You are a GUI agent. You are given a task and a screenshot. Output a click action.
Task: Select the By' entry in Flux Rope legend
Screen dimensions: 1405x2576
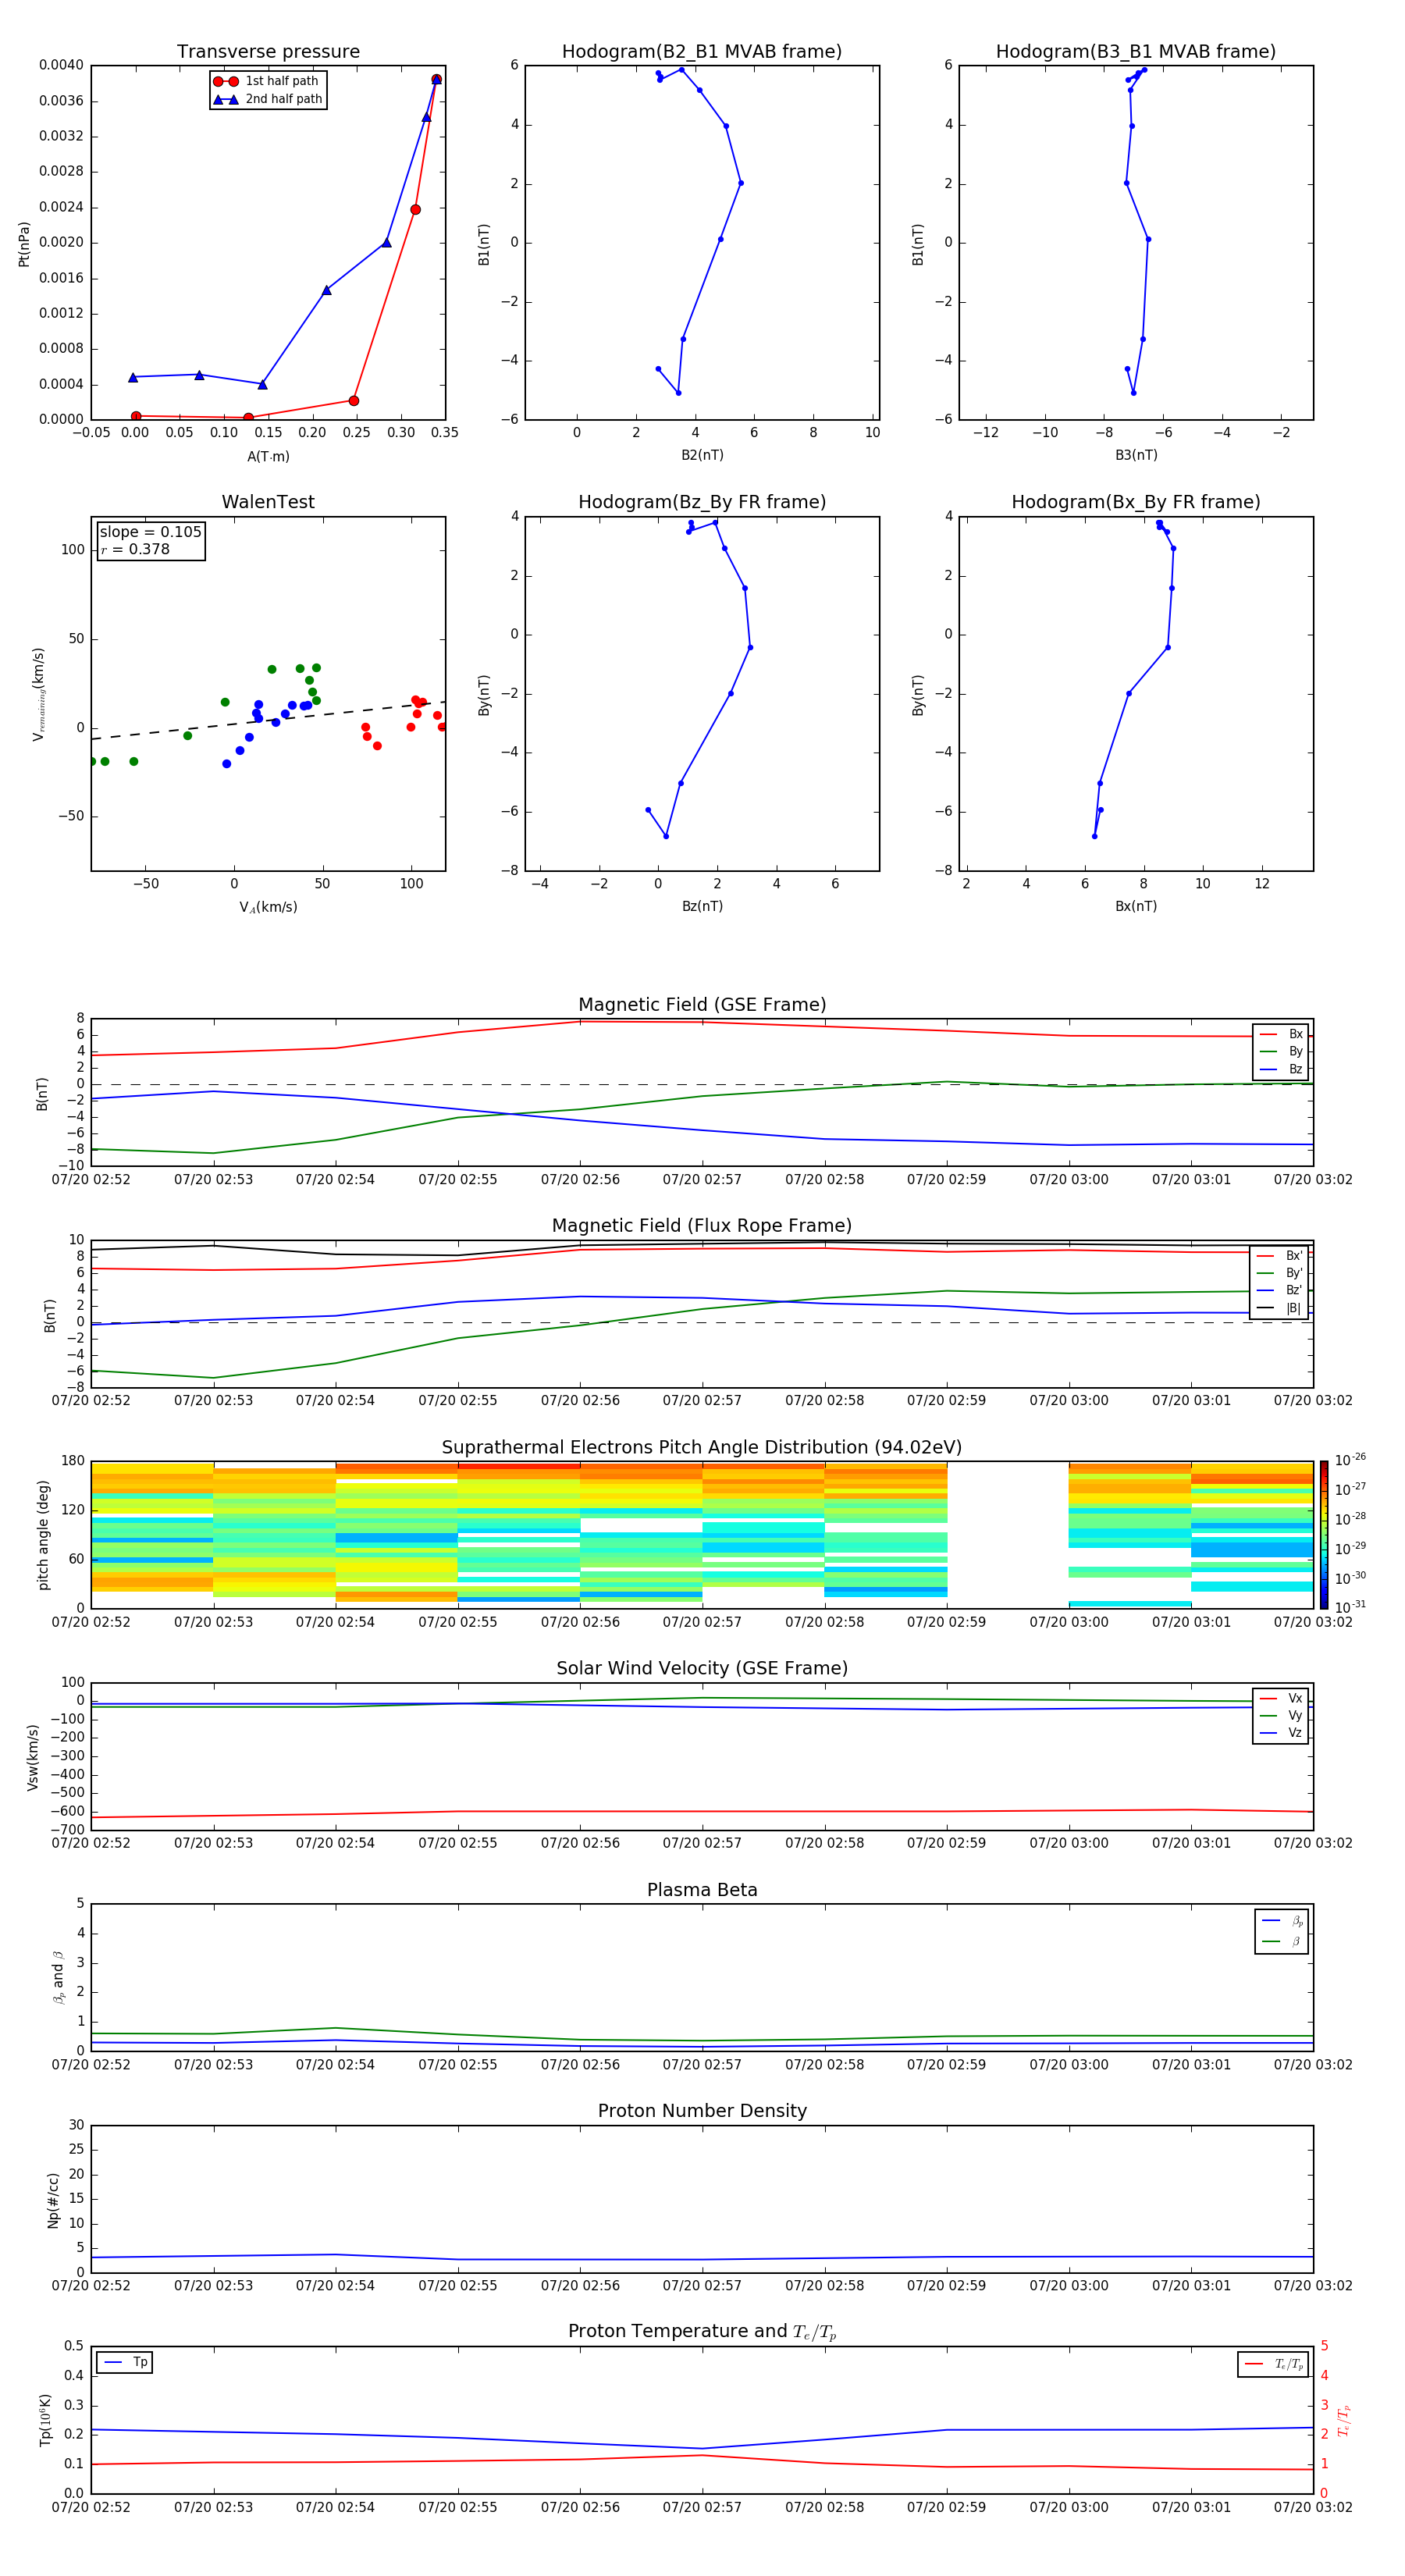pyautogui.click(x=1279, y=1273)
